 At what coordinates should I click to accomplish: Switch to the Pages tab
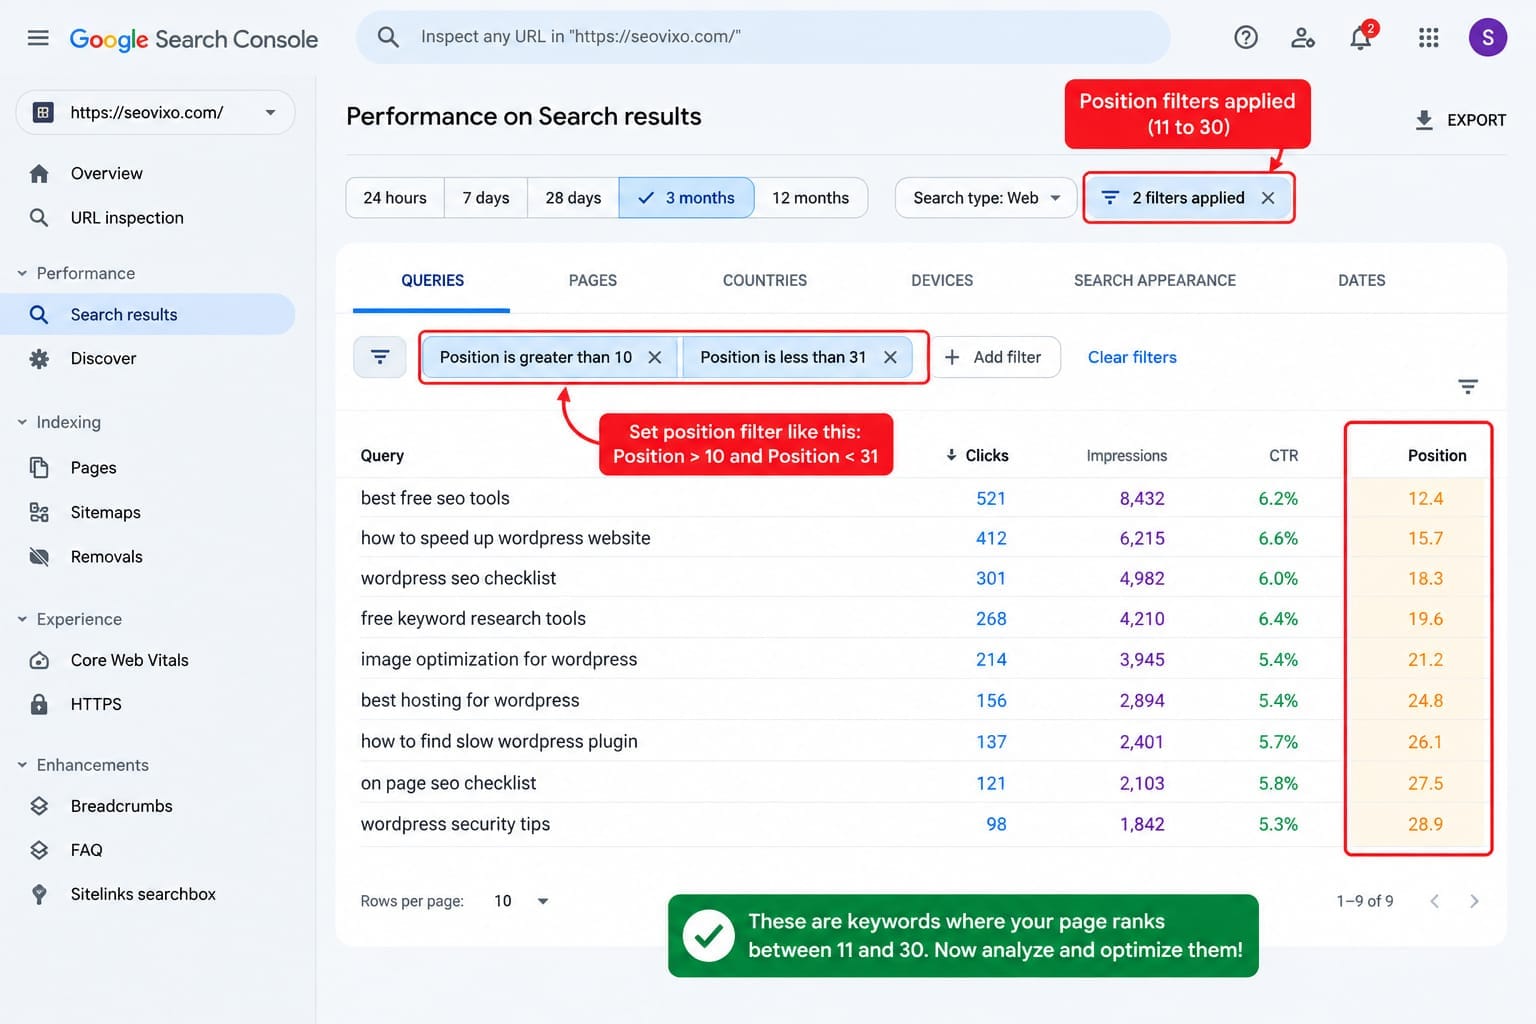pyautogui.click(x=592, y=281)
